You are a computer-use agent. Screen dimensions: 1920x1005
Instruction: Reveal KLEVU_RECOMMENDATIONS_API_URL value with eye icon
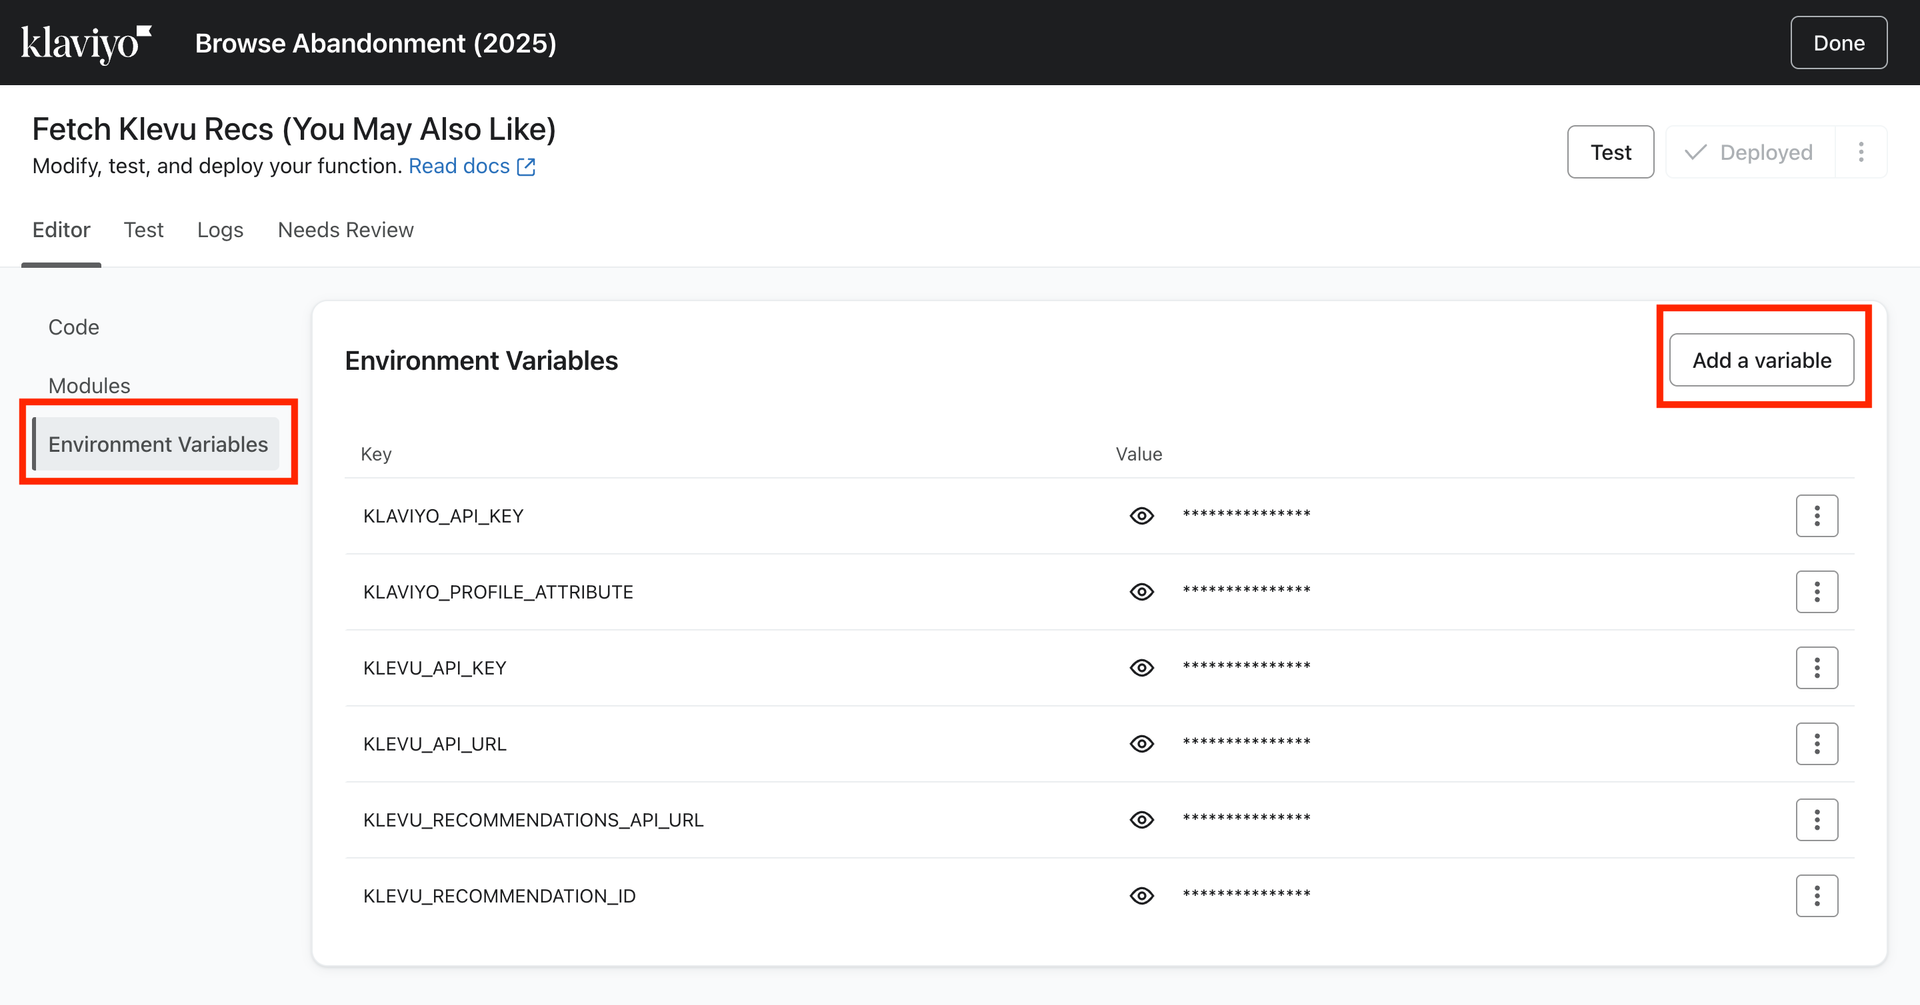coord(1141,820)
